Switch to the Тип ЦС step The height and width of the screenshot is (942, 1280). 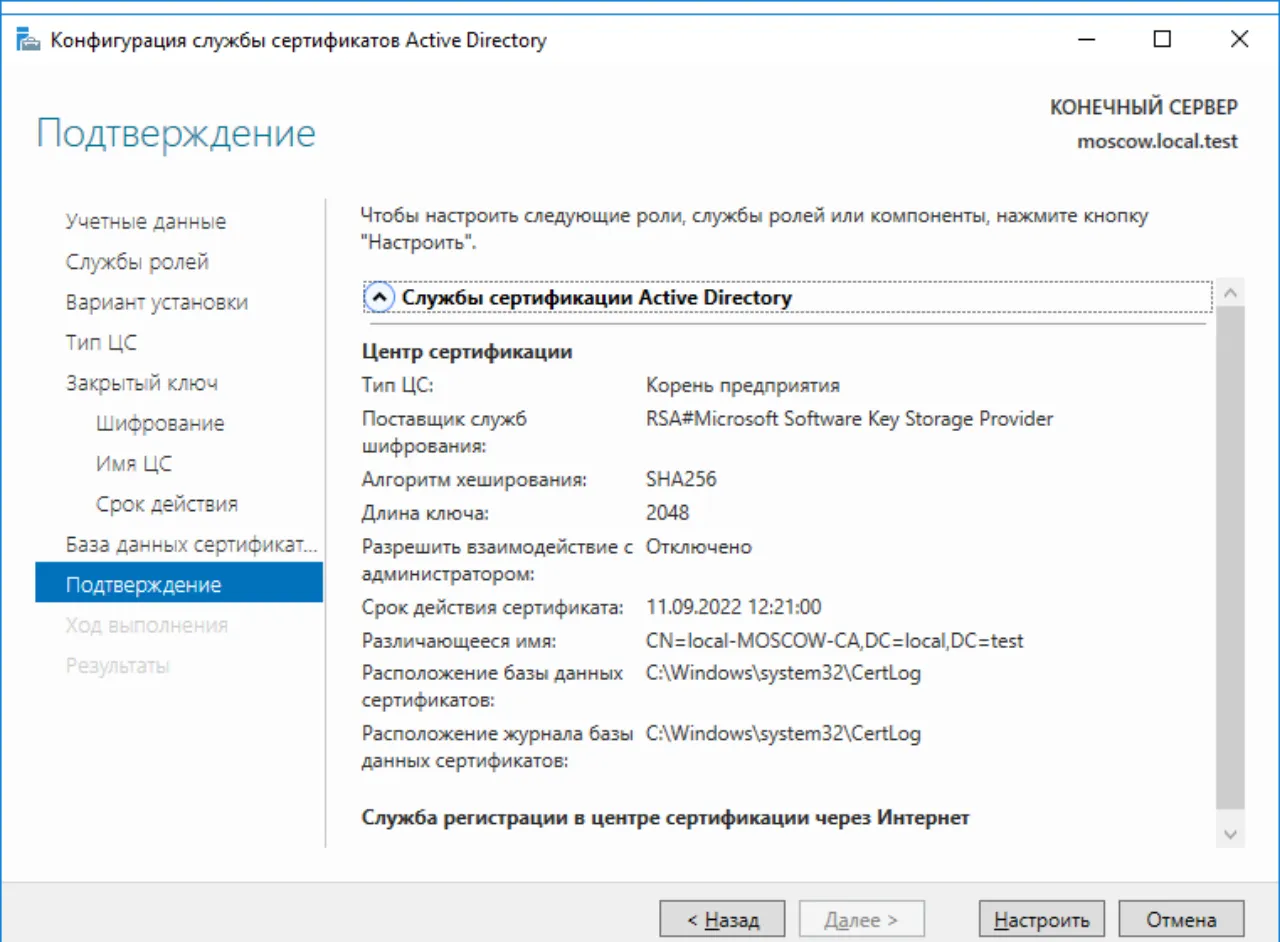101,343
